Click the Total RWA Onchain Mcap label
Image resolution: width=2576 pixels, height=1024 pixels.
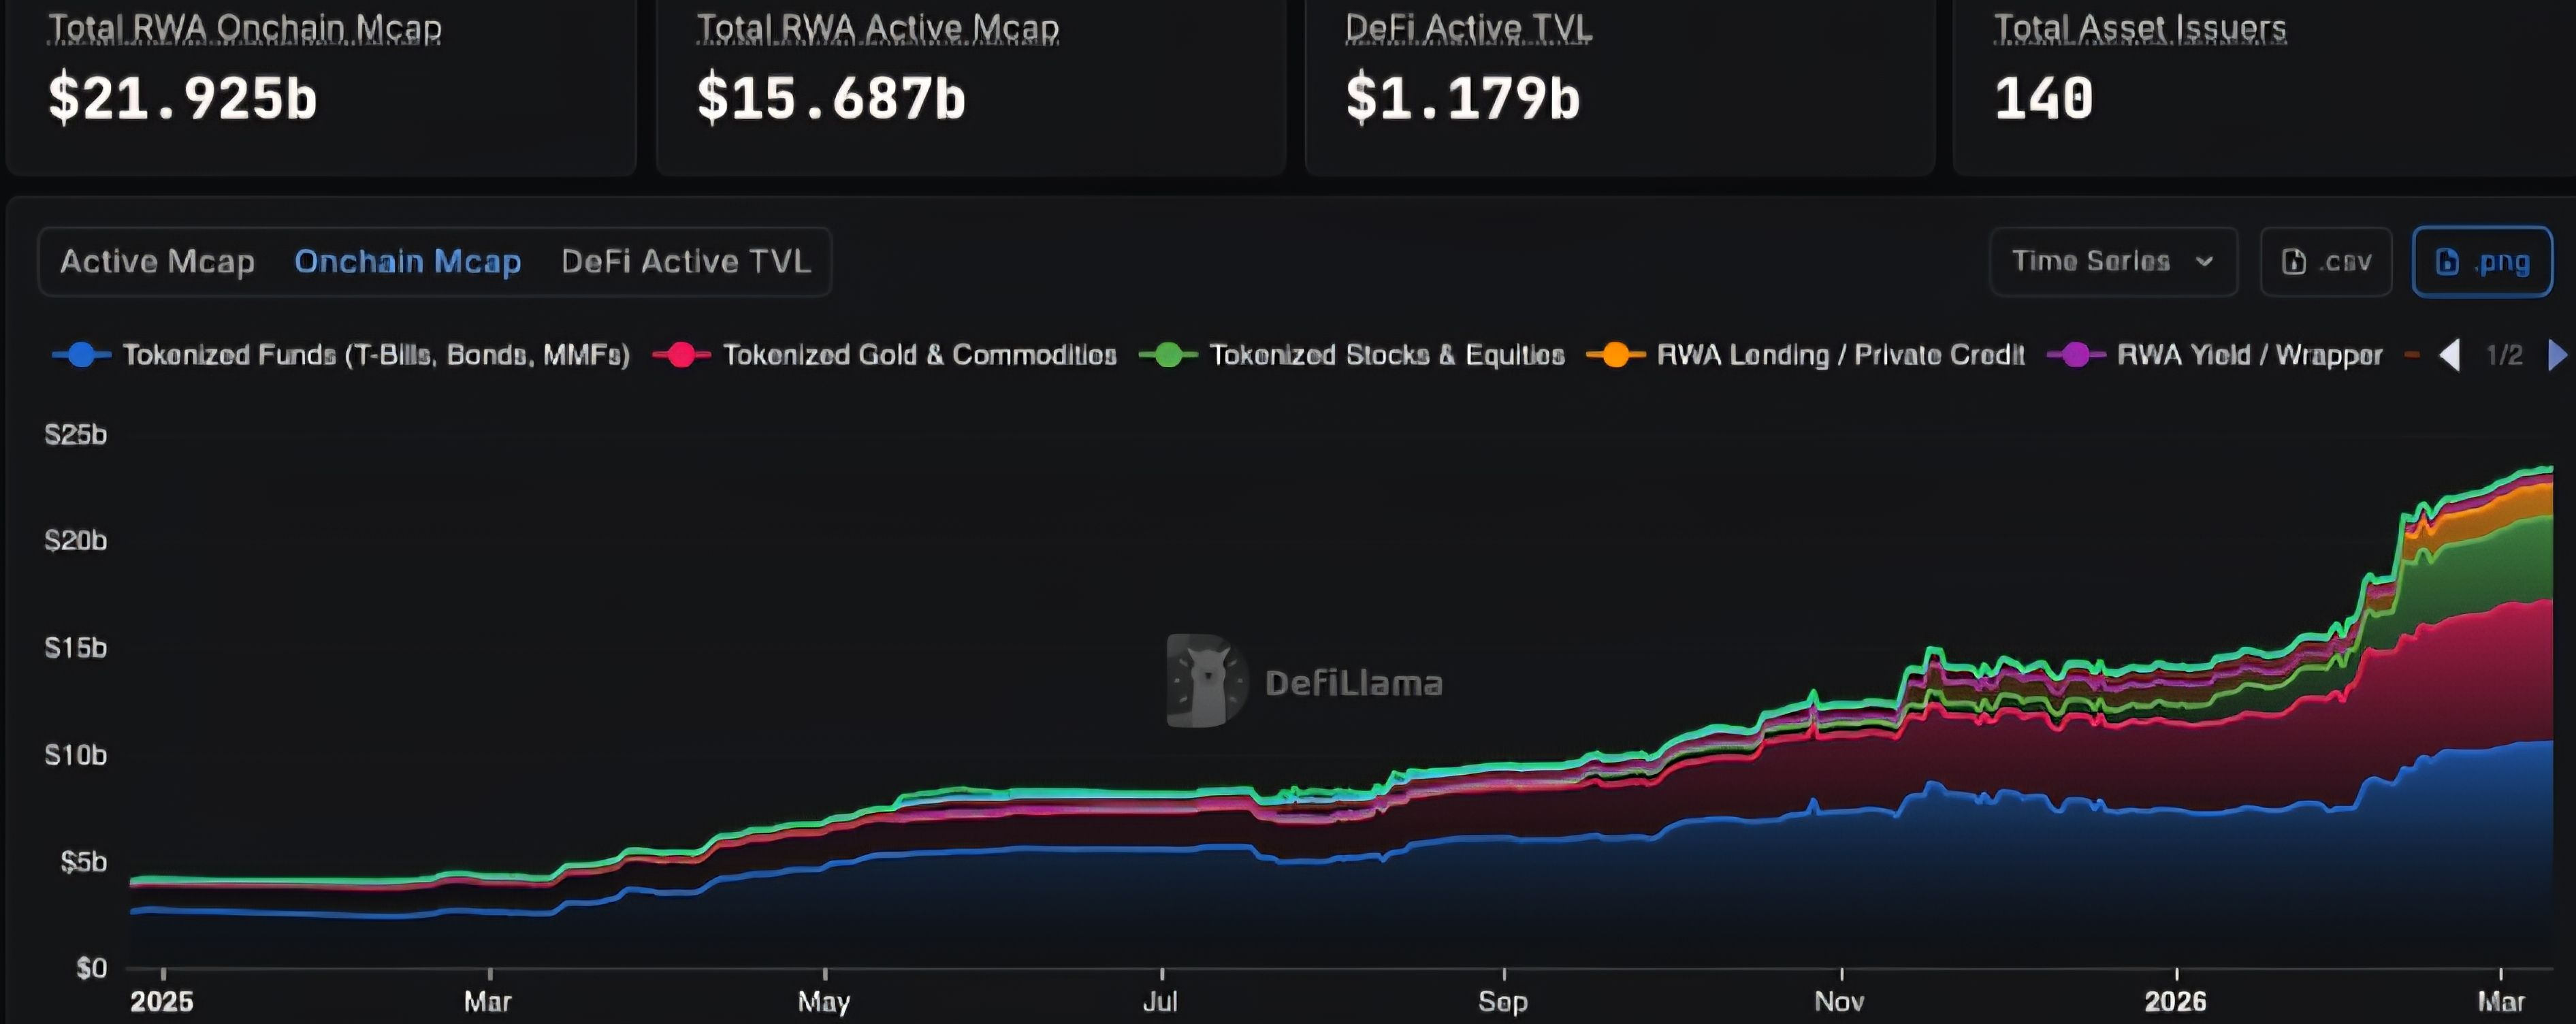245,28
